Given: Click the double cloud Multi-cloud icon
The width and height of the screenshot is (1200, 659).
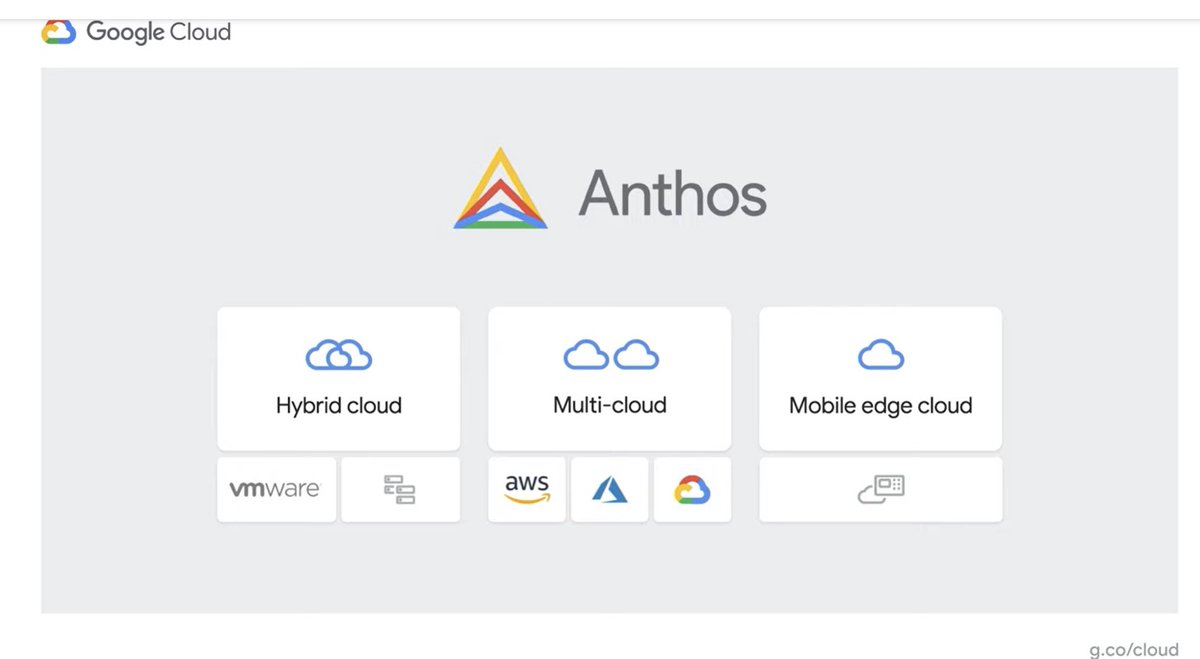Looking at the screenshot, I should click(x=610, y=354).
